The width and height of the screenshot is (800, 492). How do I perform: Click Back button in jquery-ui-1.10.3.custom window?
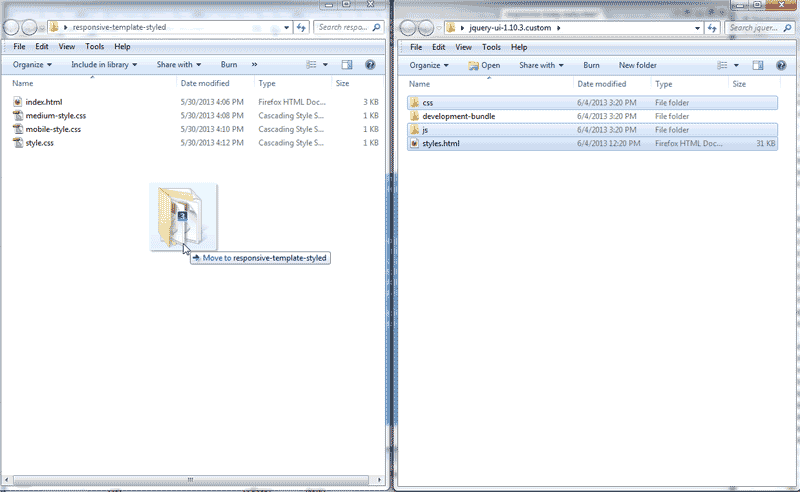pos(407,28)
